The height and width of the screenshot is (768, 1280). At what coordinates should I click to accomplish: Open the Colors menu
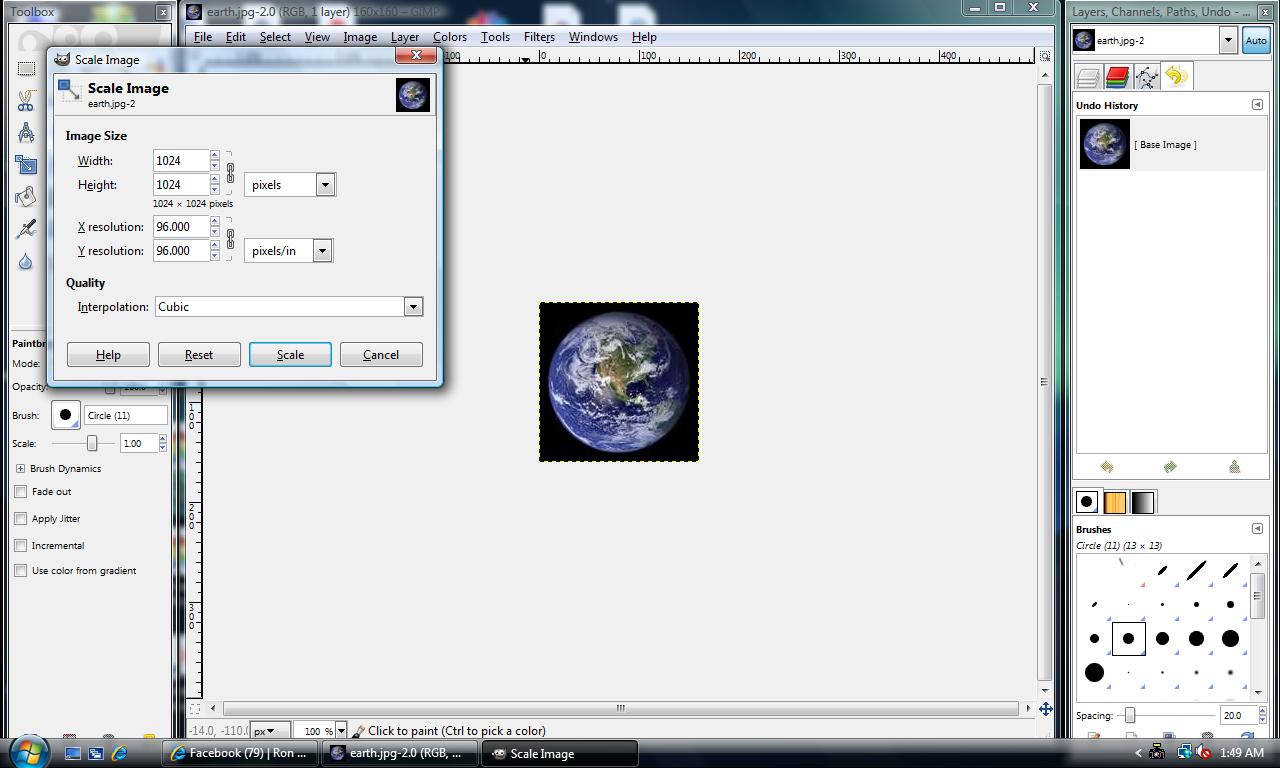coord(449,37)
